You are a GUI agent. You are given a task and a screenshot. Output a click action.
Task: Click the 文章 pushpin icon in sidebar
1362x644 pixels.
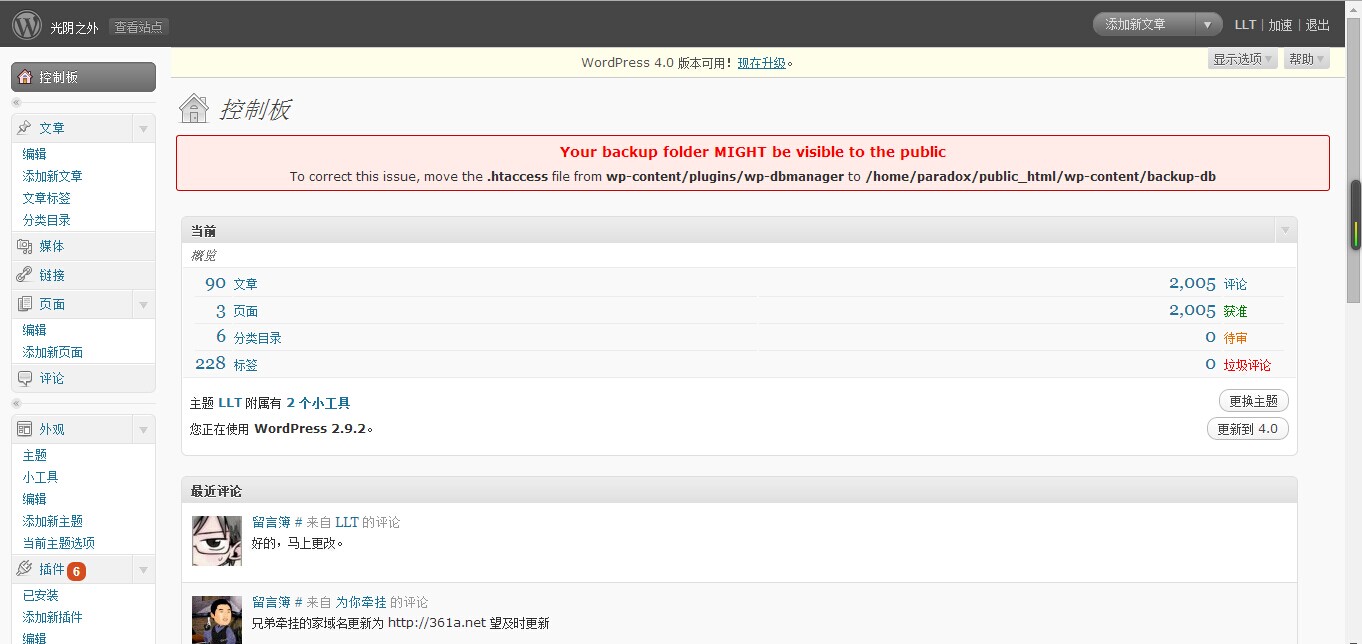[25, 128]
